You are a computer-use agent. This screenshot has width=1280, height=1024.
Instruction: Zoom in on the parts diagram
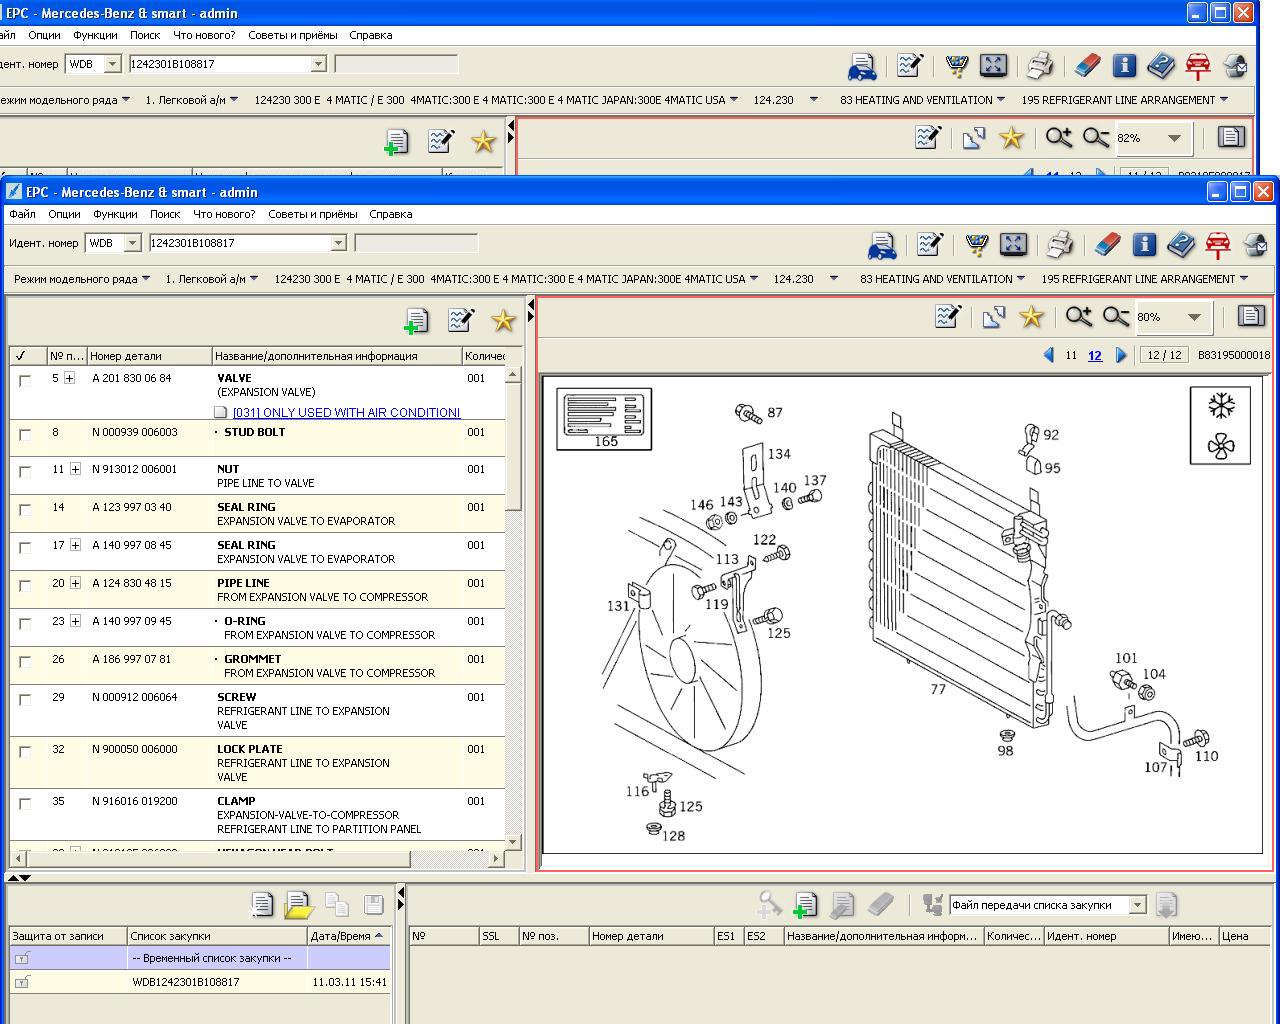point(1078,317)
